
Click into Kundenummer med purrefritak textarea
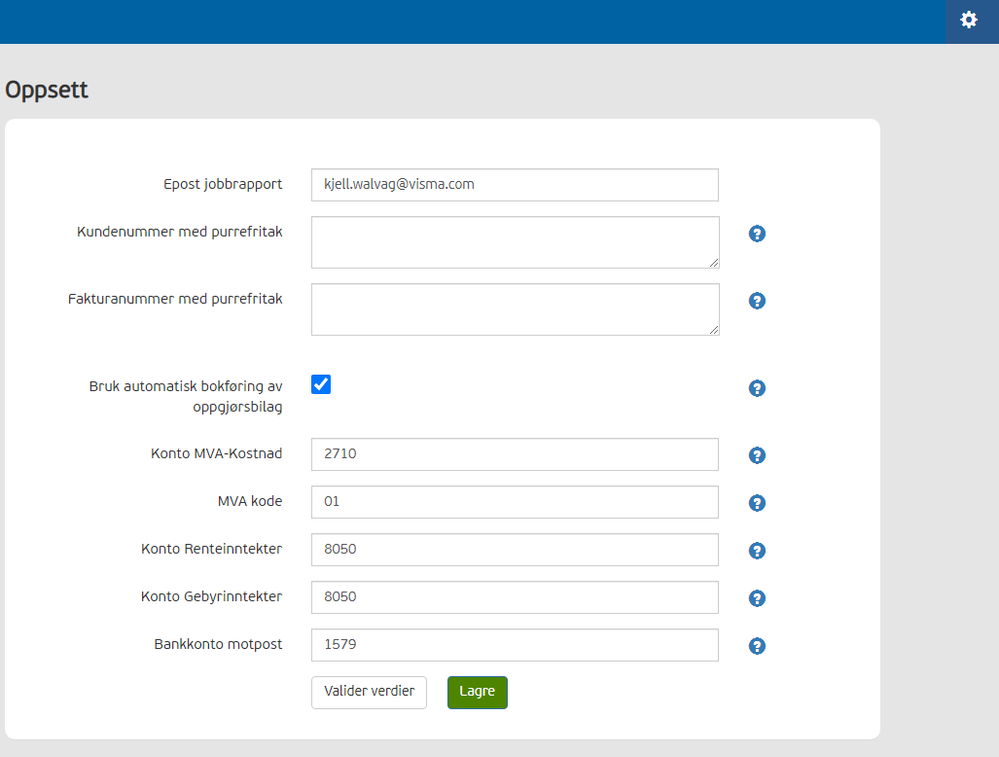click(x=515, y=242)
